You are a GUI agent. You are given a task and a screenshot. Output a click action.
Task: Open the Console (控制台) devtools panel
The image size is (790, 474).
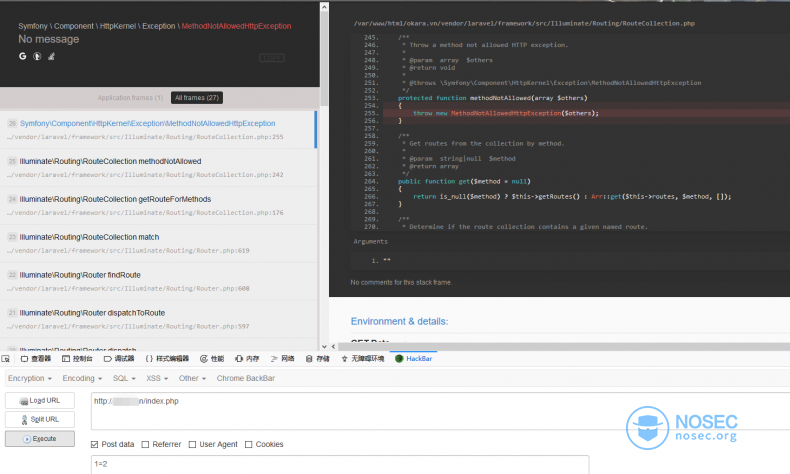click(x=77, y=359)
